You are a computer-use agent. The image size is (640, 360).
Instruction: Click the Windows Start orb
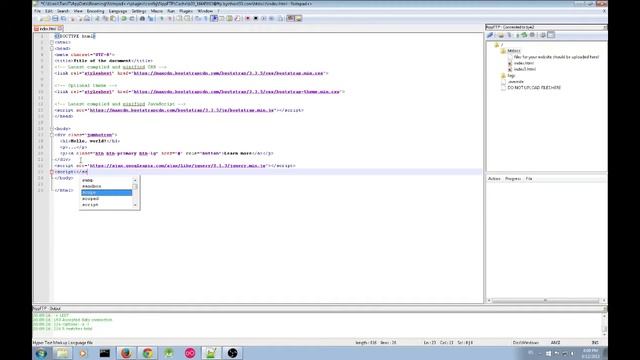tap(41, 353)
